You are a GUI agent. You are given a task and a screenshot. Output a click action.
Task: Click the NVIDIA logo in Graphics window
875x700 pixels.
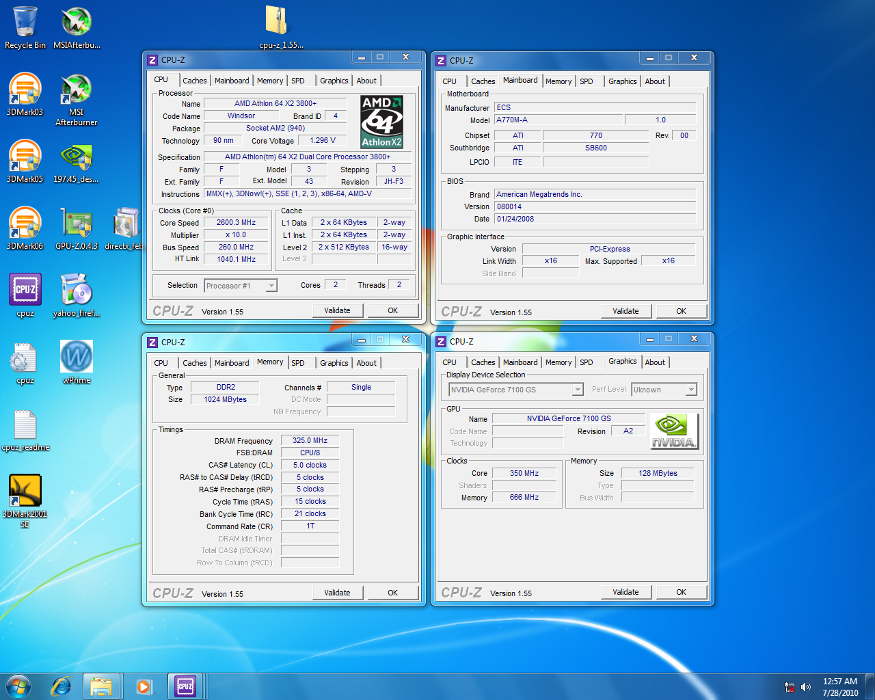tap(674, 431)
